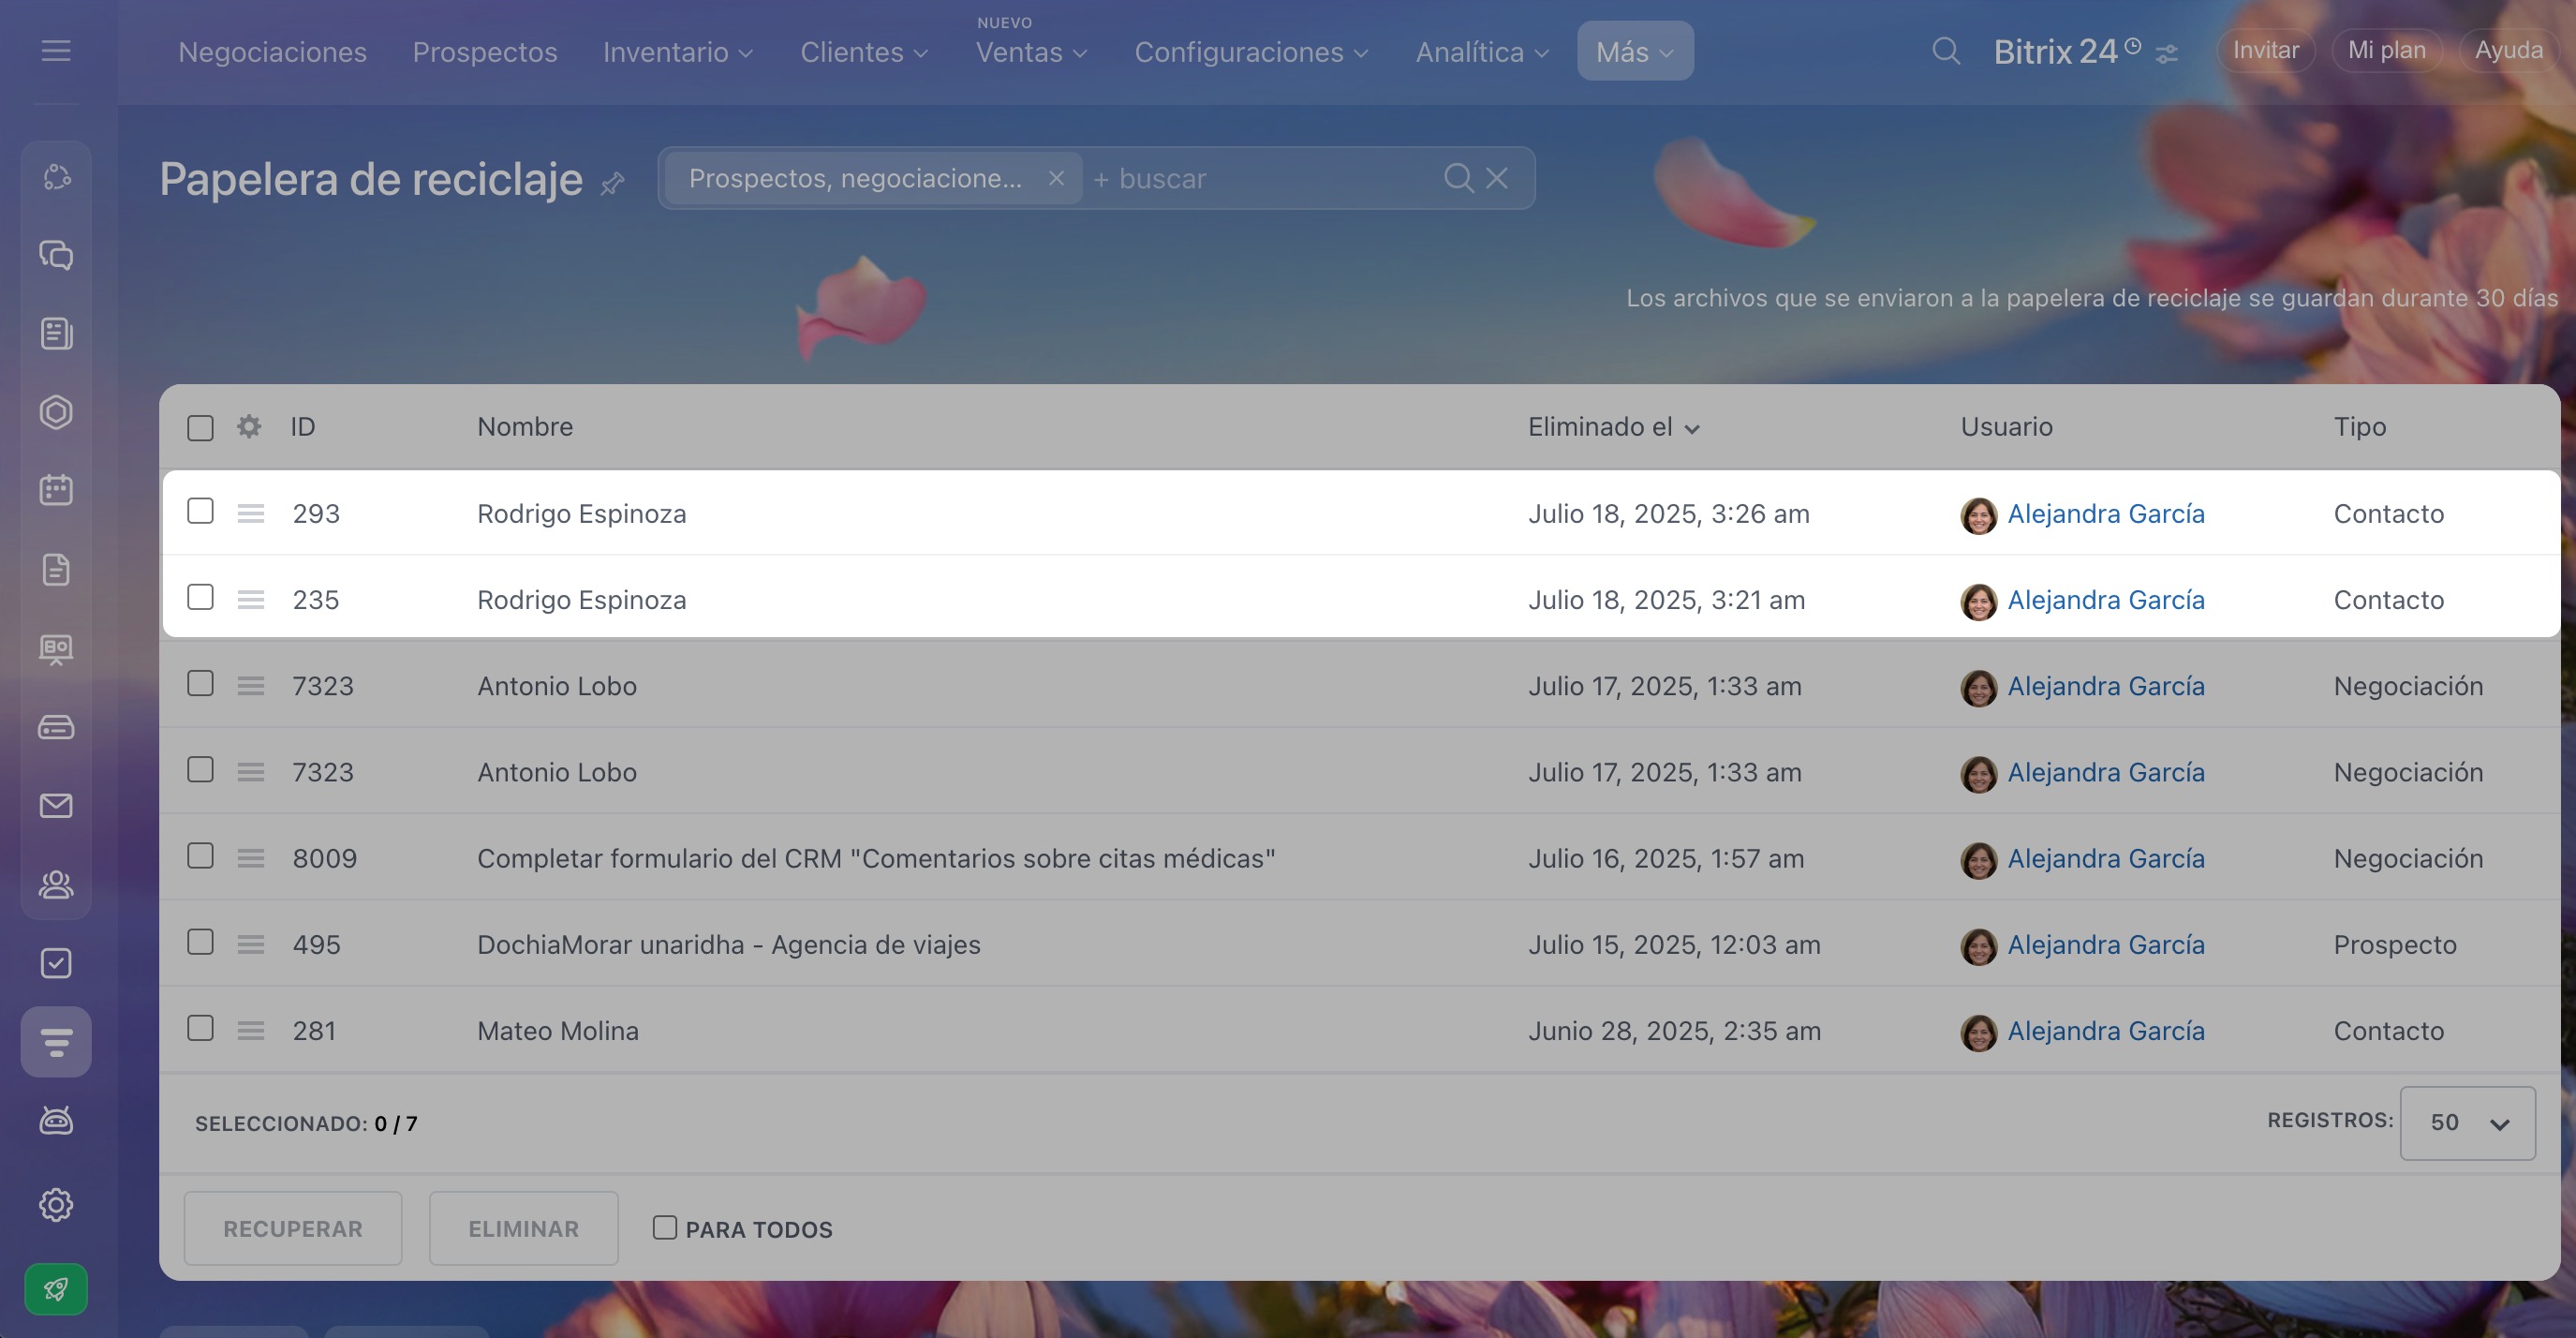Pin the Papelera de reciclaje page
The height and width of the screenshot is (1338, 2576).
coord(612,183)
